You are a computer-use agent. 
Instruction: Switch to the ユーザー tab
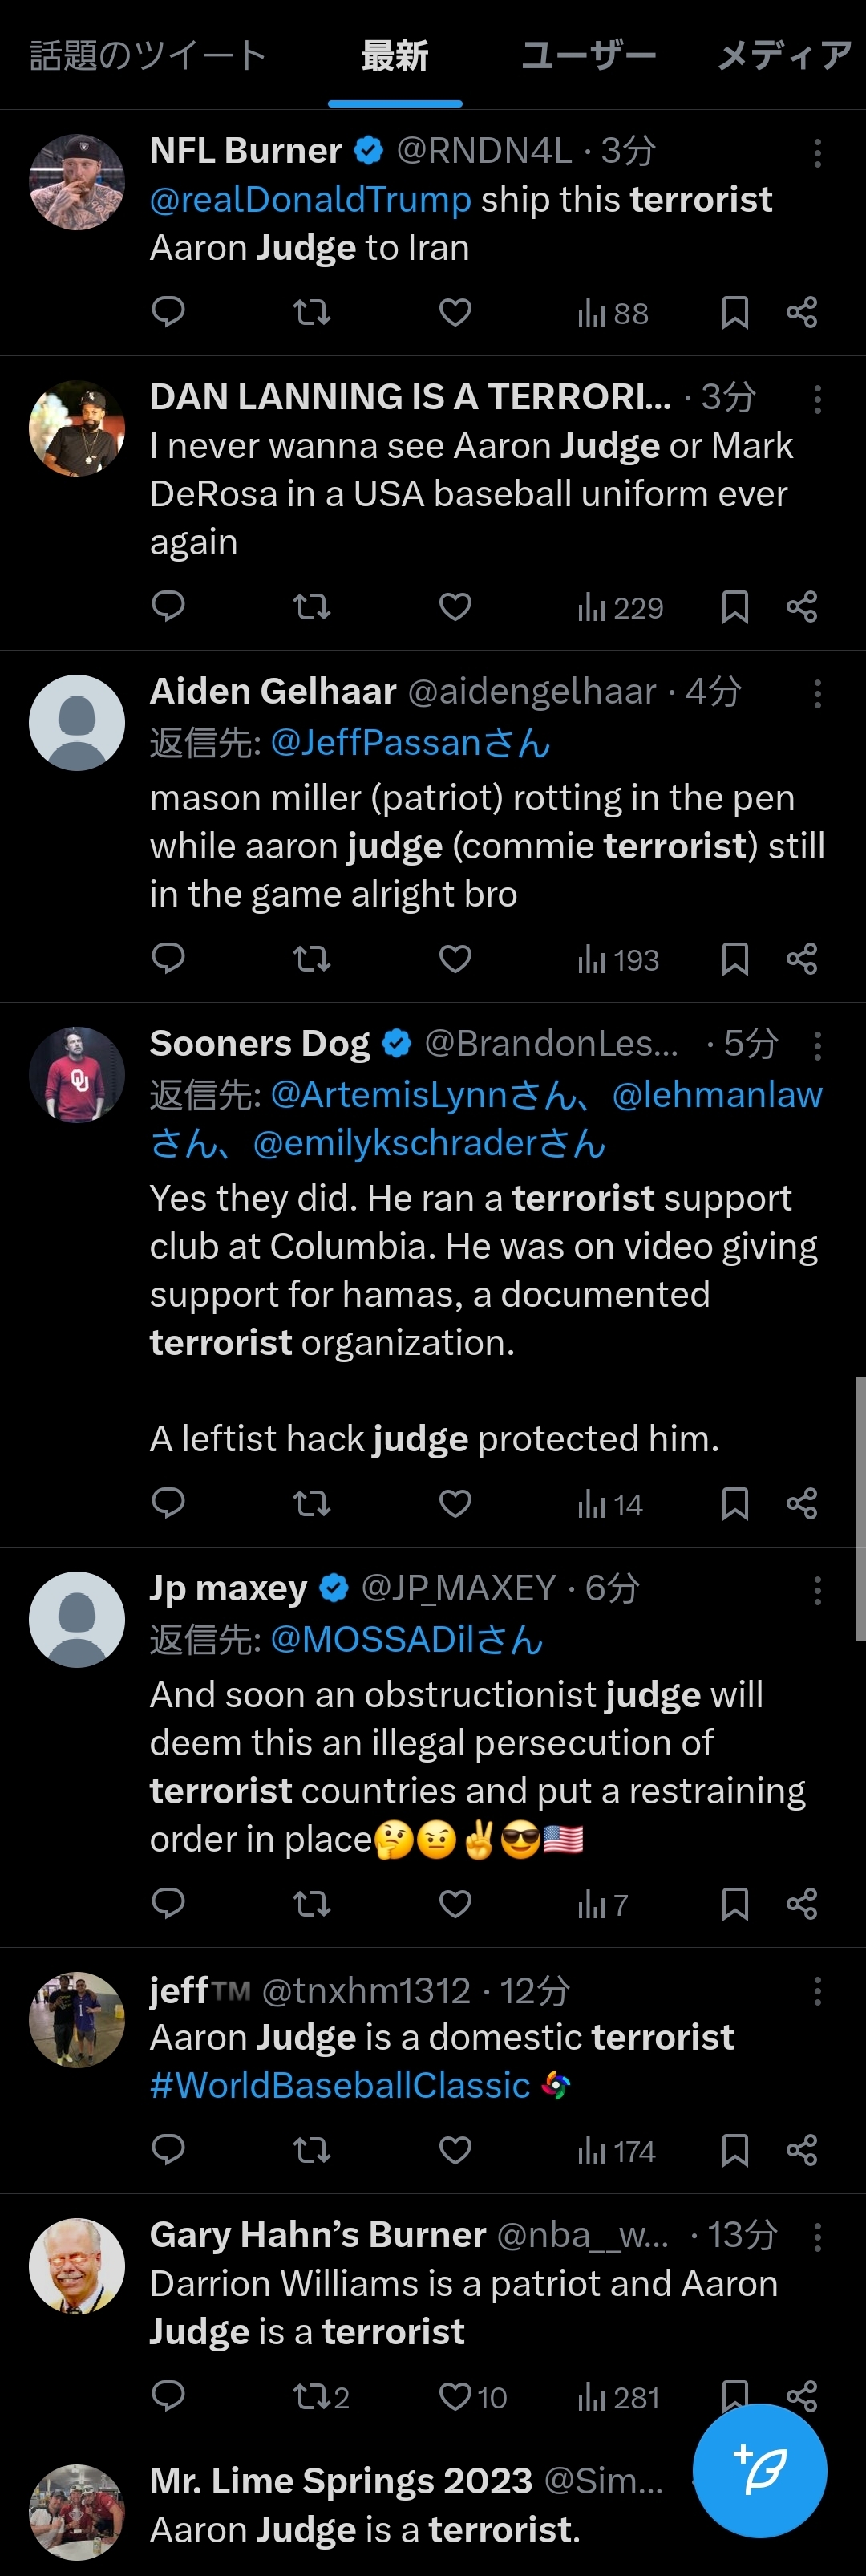588,56
